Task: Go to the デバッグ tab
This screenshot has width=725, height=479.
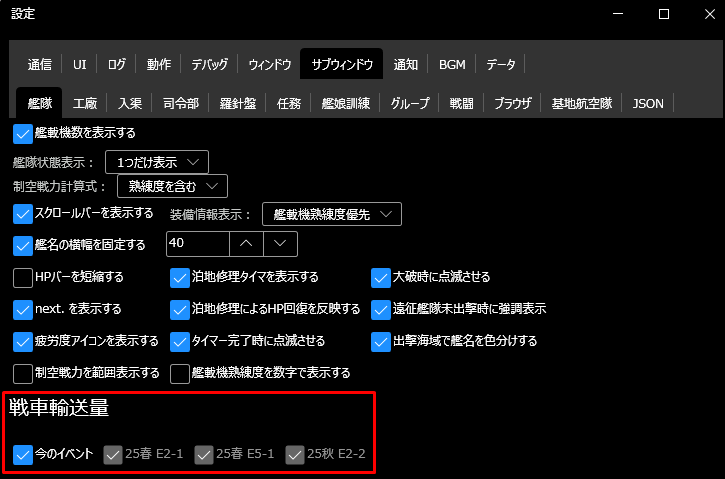Action: click(x=209, y=64)
